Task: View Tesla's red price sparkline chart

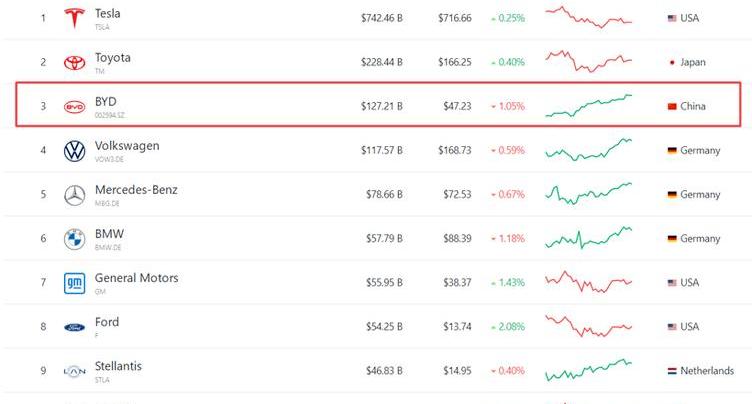Action: (588, 17)
